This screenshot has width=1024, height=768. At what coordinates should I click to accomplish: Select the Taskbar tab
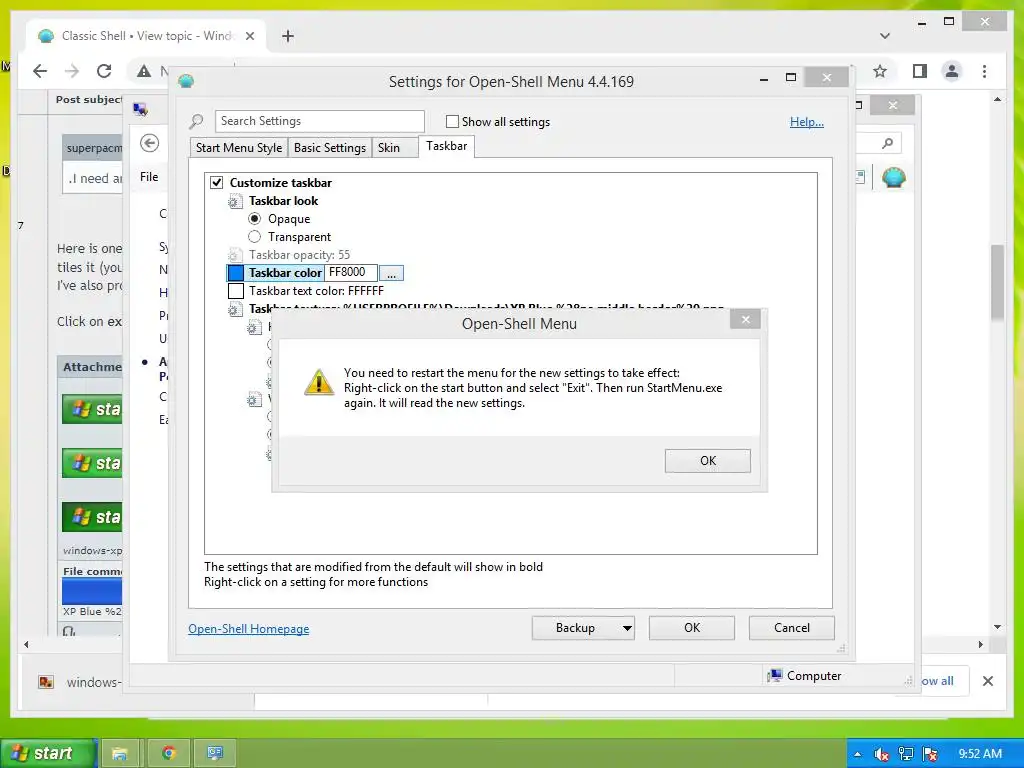tap(447, 146)
